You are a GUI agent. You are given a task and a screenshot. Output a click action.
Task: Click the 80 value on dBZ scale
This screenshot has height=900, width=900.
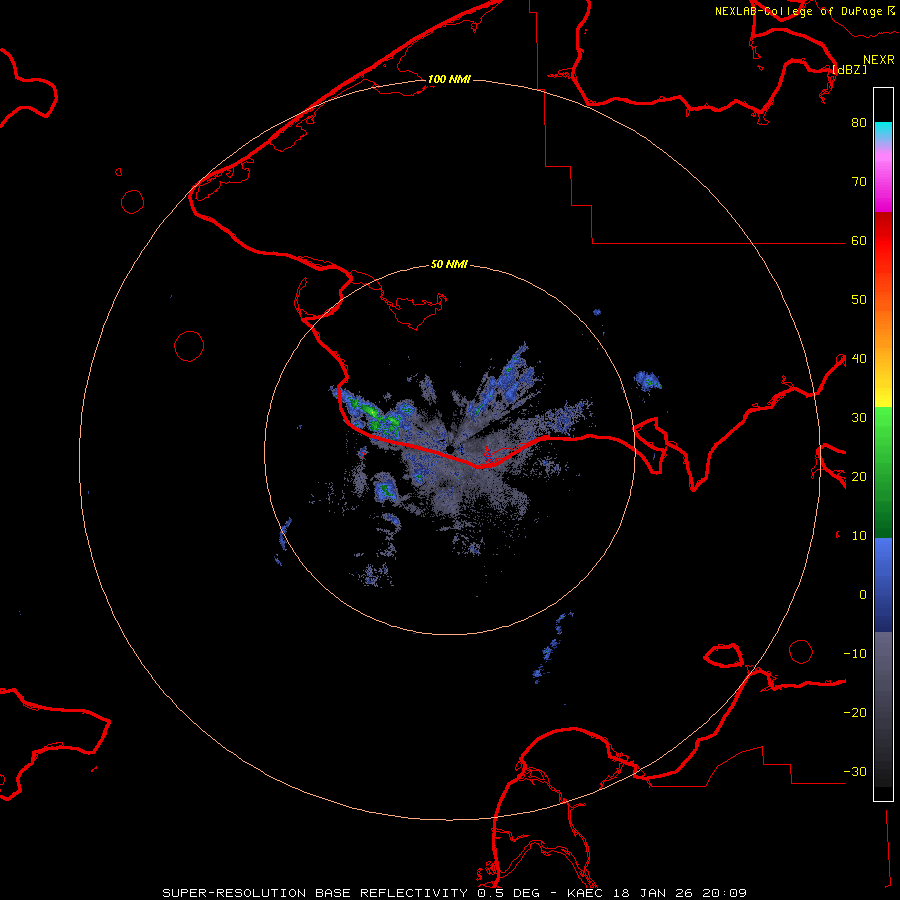(859, 123)
